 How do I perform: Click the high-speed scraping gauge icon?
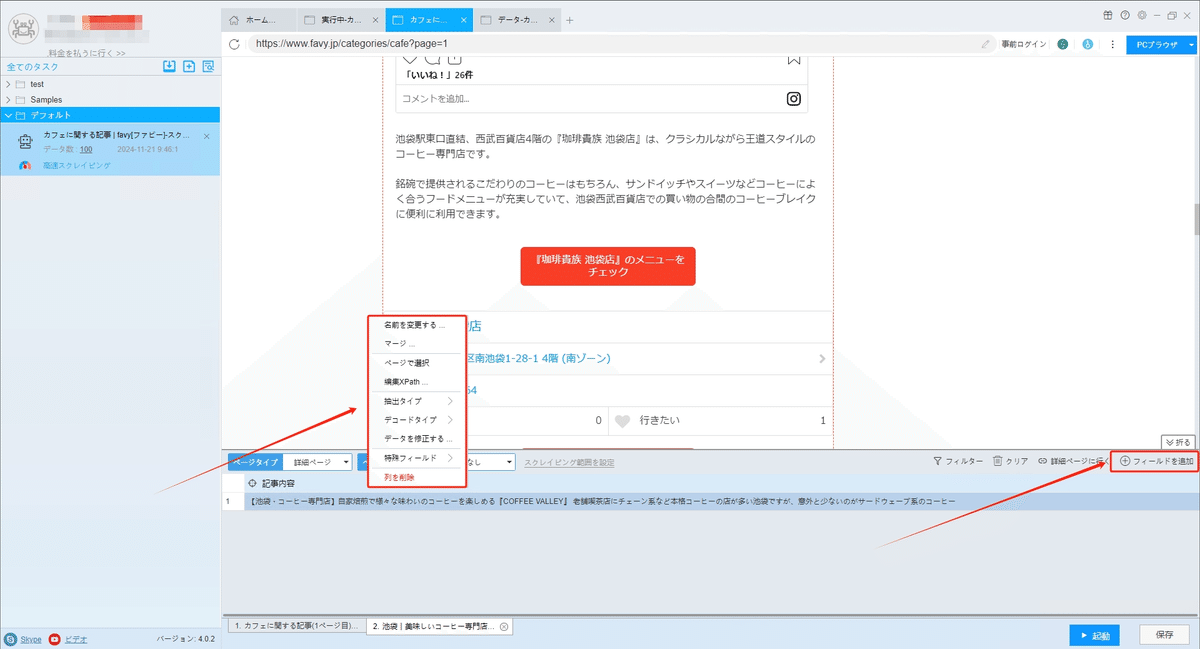(x=26, y=166)
